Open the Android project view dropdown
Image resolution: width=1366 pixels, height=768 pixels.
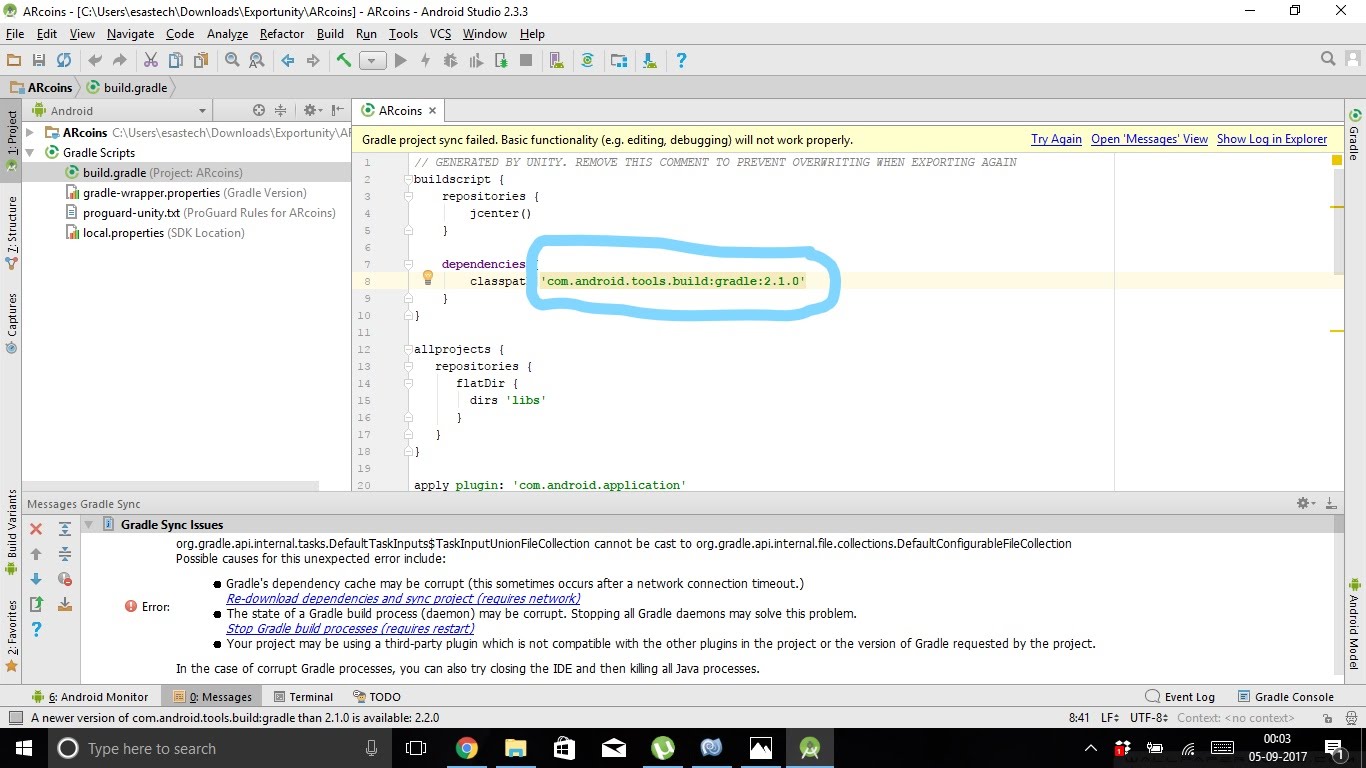click(128, 111)
